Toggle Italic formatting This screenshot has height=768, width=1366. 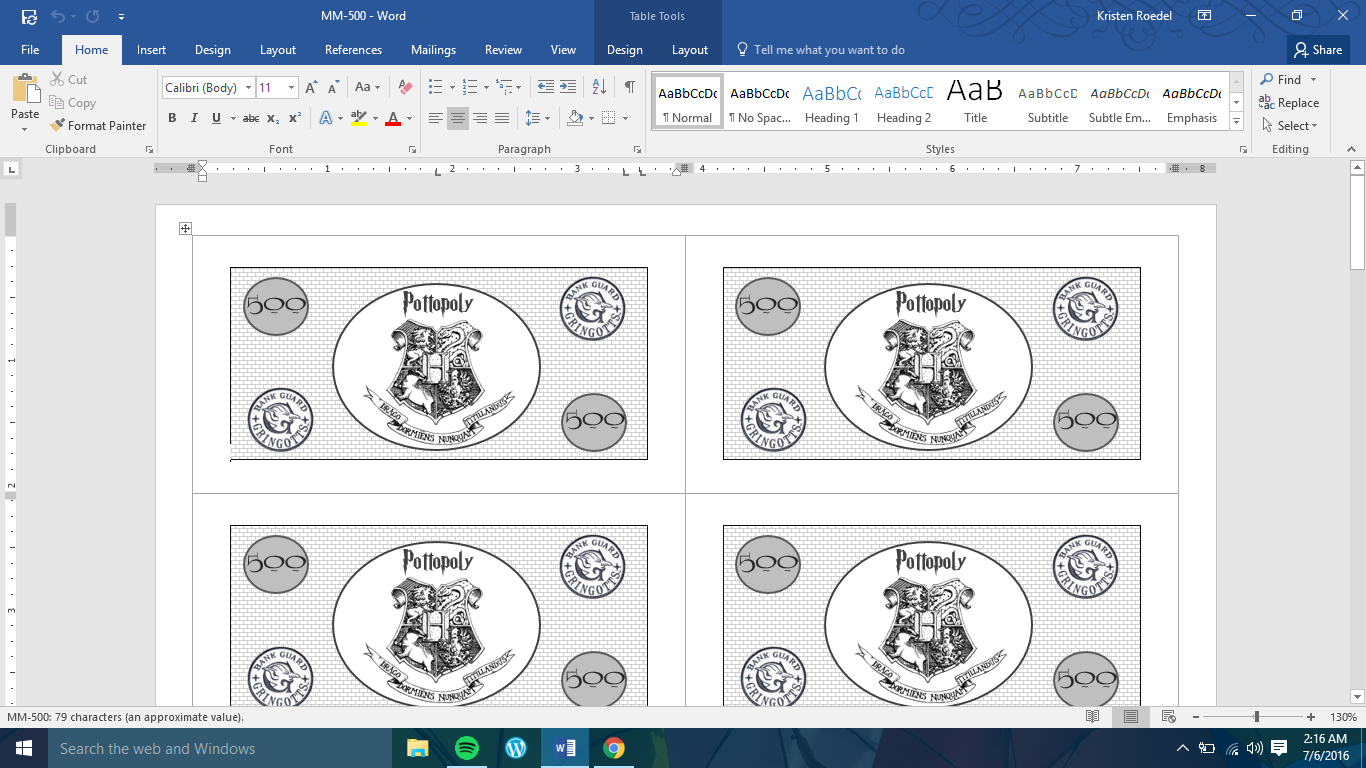194,118
